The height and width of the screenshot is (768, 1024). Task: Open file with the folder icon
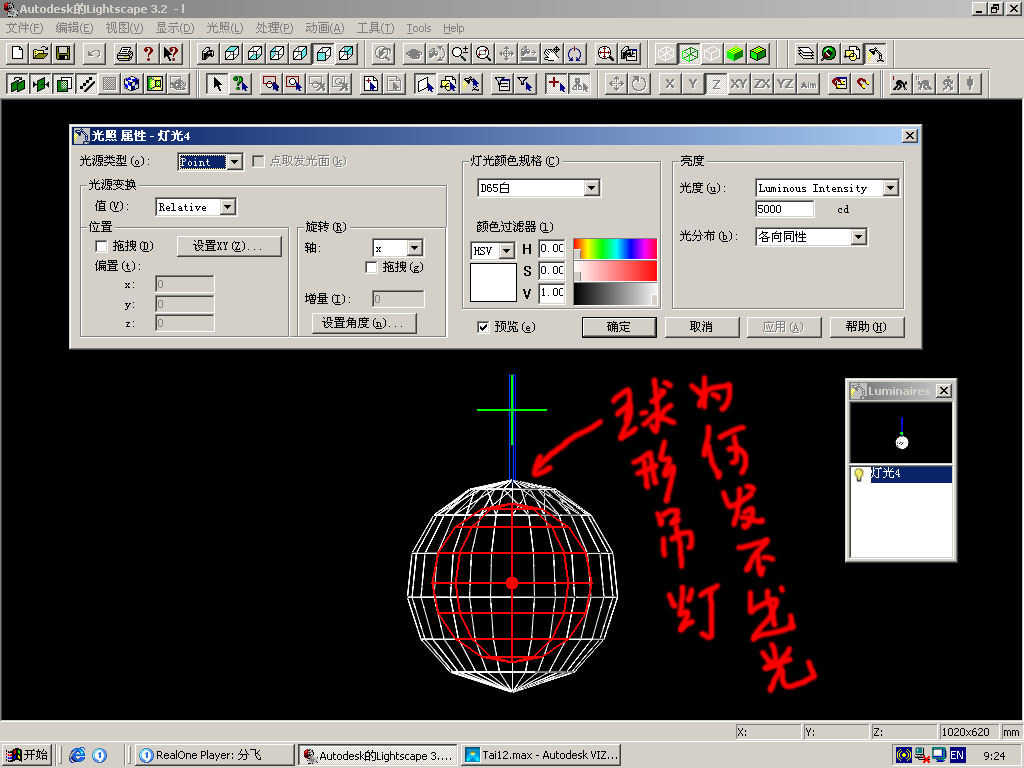pyautogui.click(x=40, y=53)
